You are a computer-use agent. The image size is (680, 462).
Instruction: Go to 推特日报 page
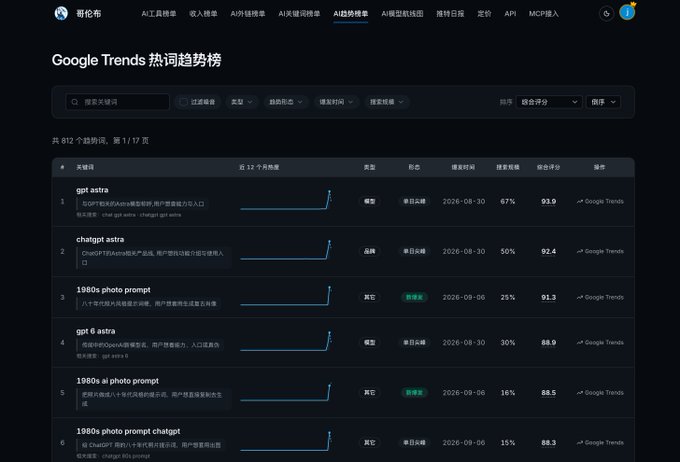tap(450, 13)
